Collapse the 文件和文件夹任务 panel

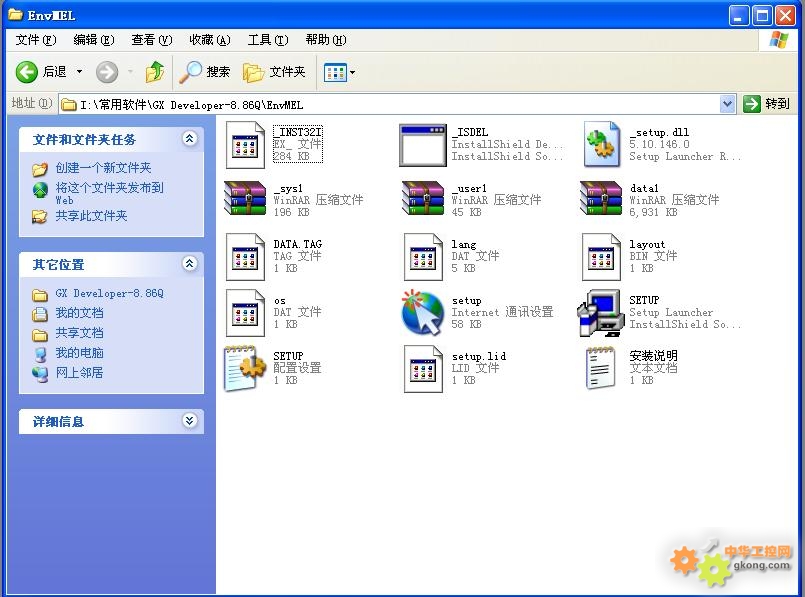coord(189,139)
